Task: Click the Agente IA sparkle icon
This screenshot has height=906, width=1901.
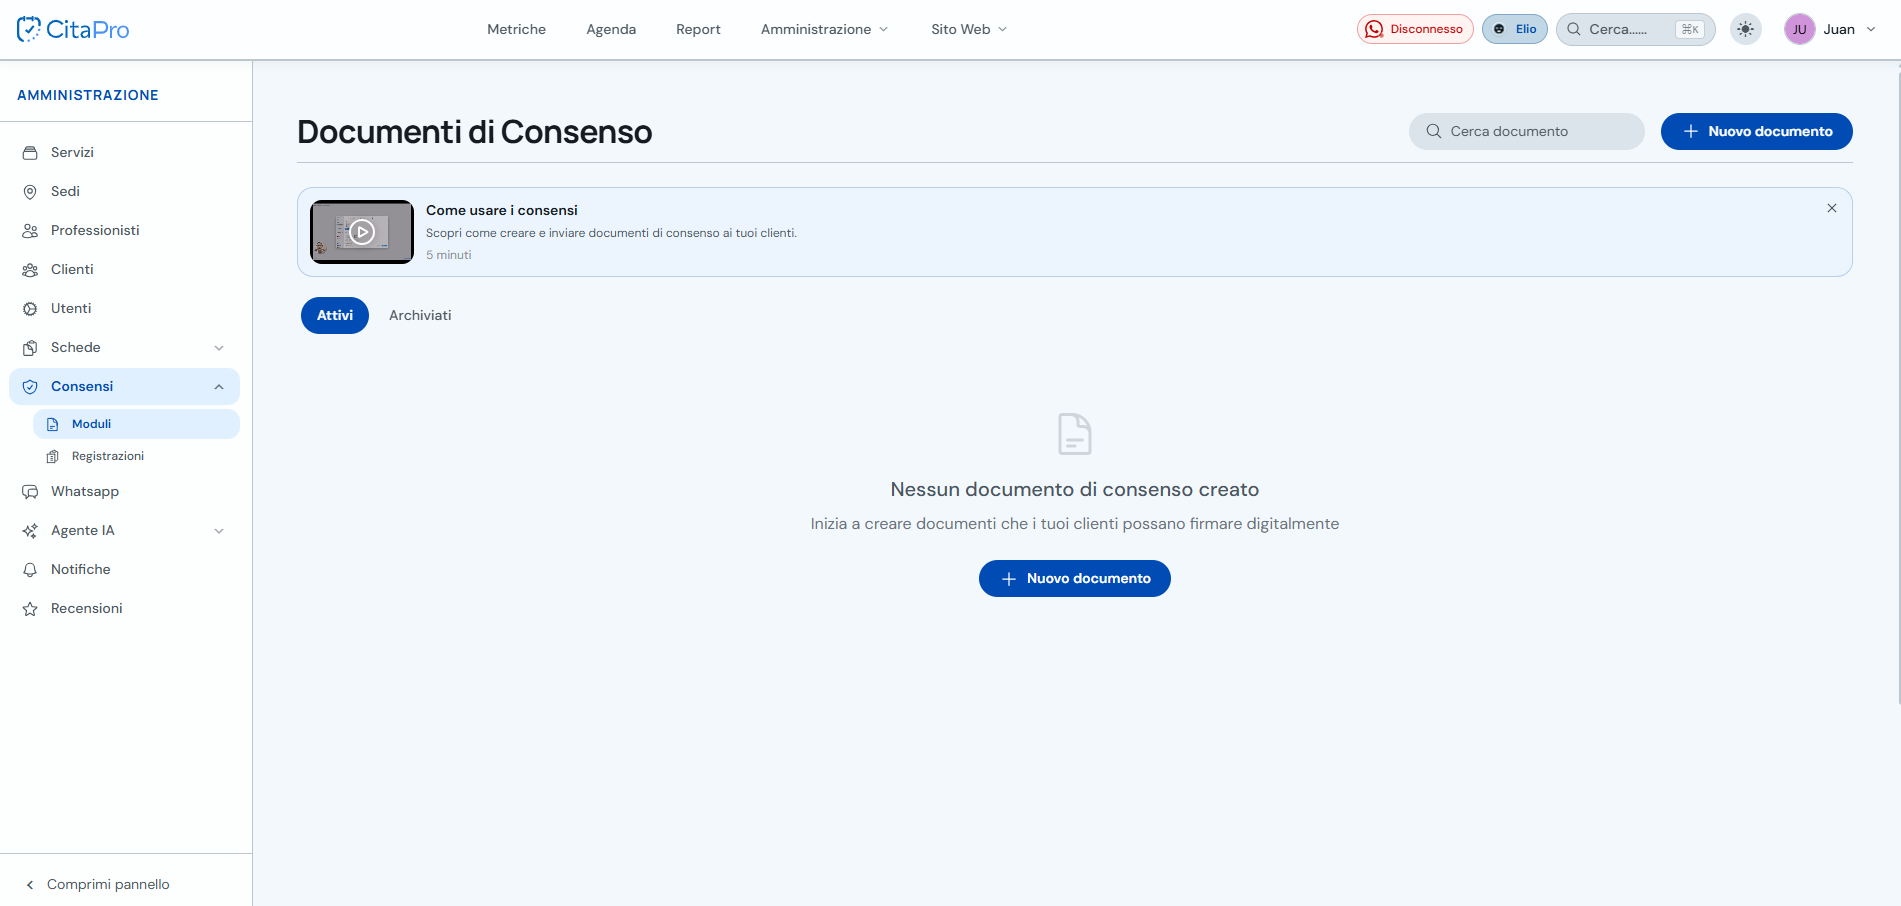Action: 30,530
